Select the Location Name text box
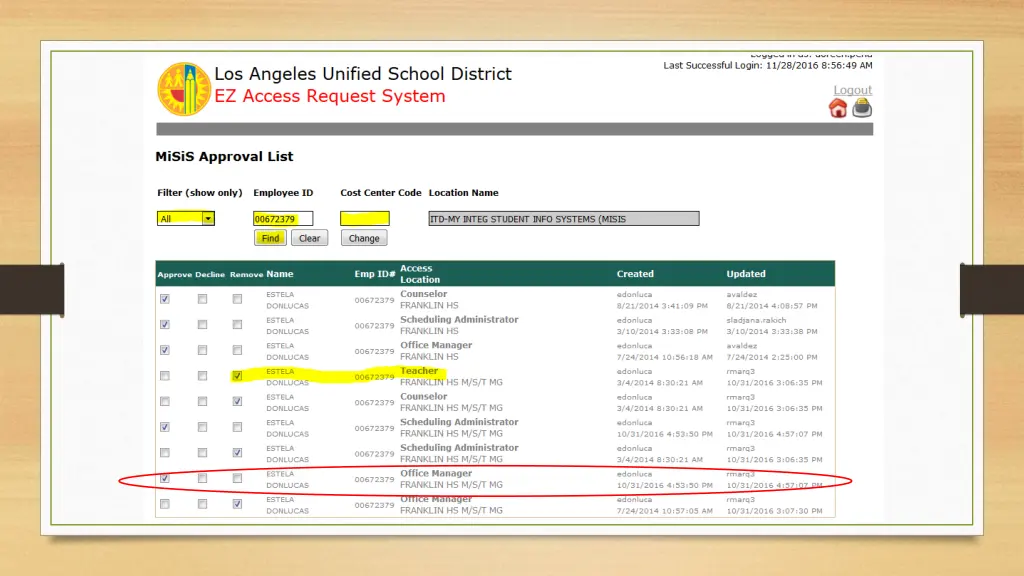 click(564, 218)
